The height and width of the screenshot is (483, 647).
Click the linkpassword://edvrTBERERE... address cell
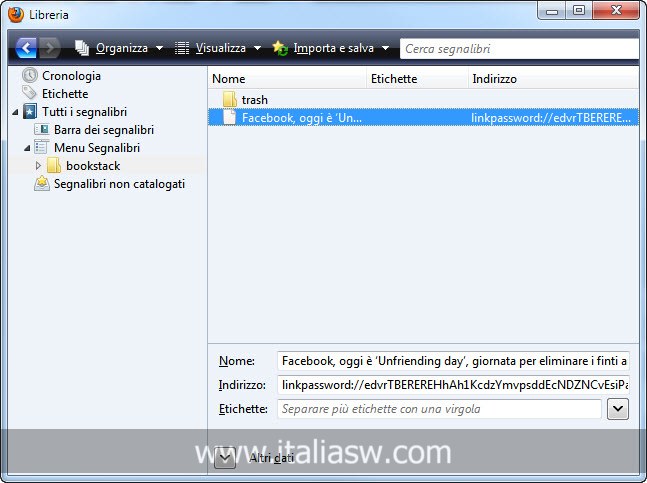pos(551,118)
